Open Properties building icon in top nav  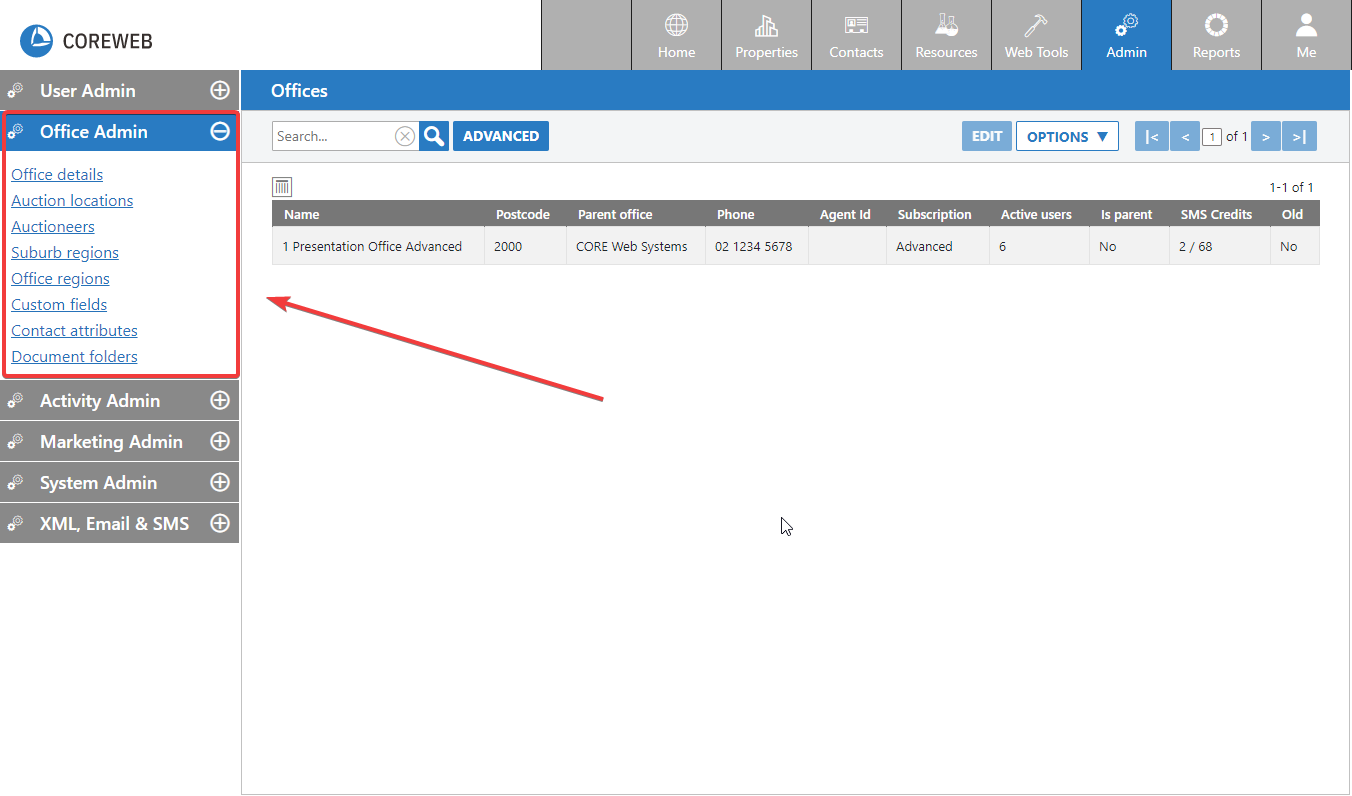pos(766,26)
